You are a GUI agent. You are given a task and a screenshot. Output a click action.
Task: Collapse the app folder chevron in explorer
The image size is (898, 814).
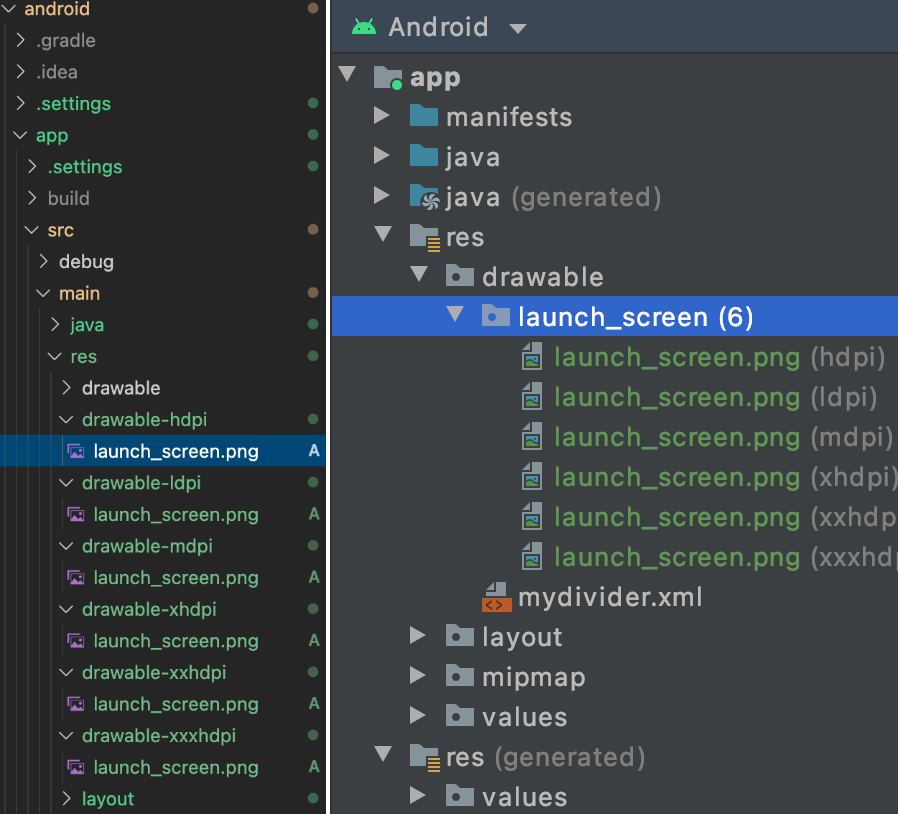pos(21,135)
